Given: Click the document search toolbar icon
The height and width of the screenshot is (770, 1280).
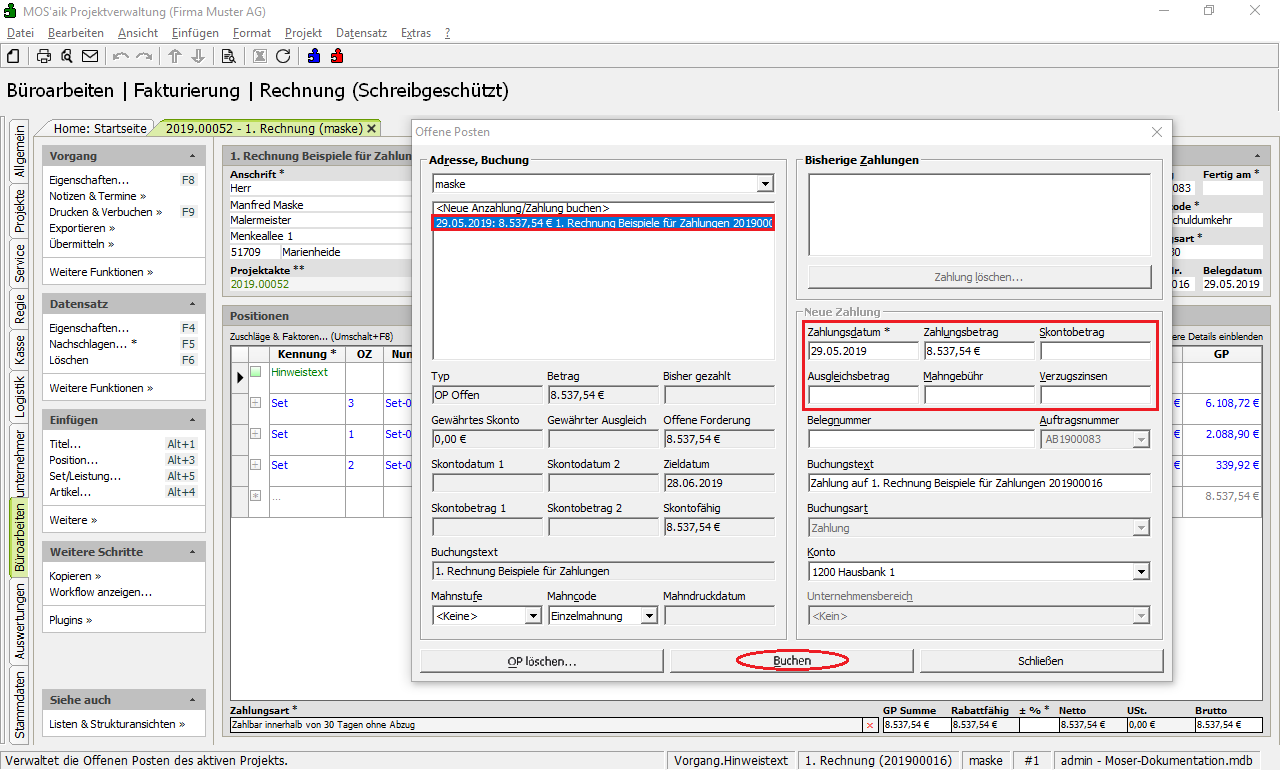Looking at the screenshot, I should pos(228,56).
